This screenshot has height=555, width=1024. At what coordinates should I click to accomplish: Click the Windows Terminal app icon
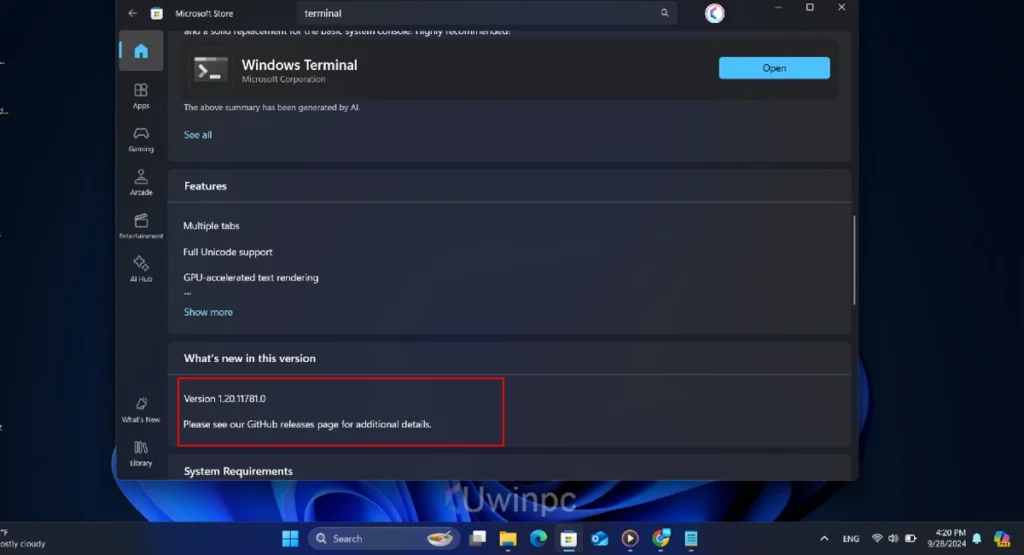click(210, 69)
